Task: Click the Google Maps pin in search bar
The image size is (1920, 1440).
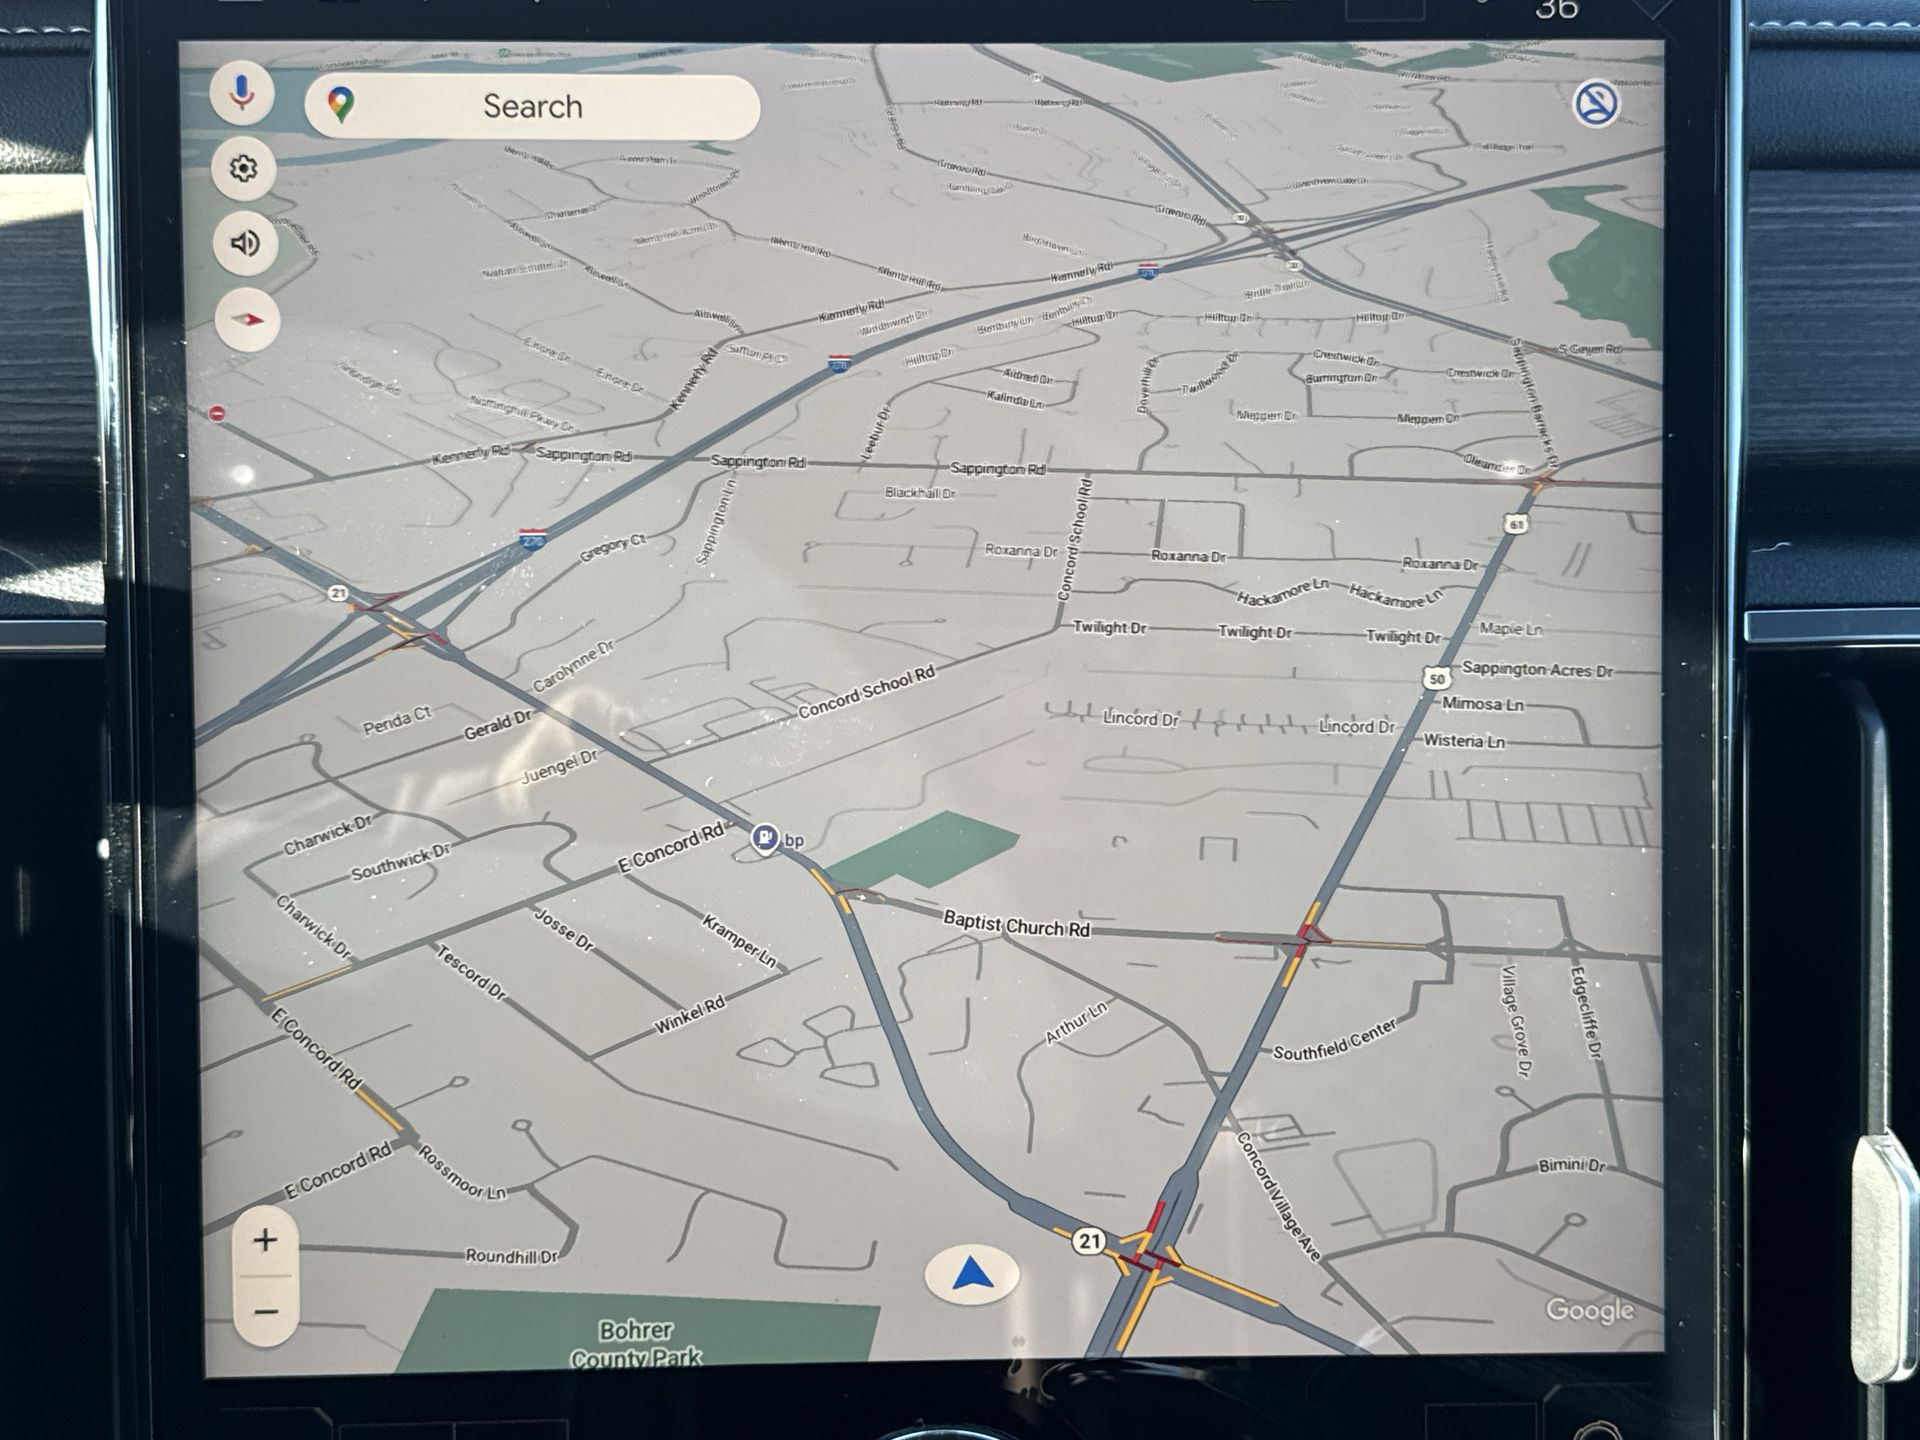Action: pyautogui.click(x=341, y=104)
